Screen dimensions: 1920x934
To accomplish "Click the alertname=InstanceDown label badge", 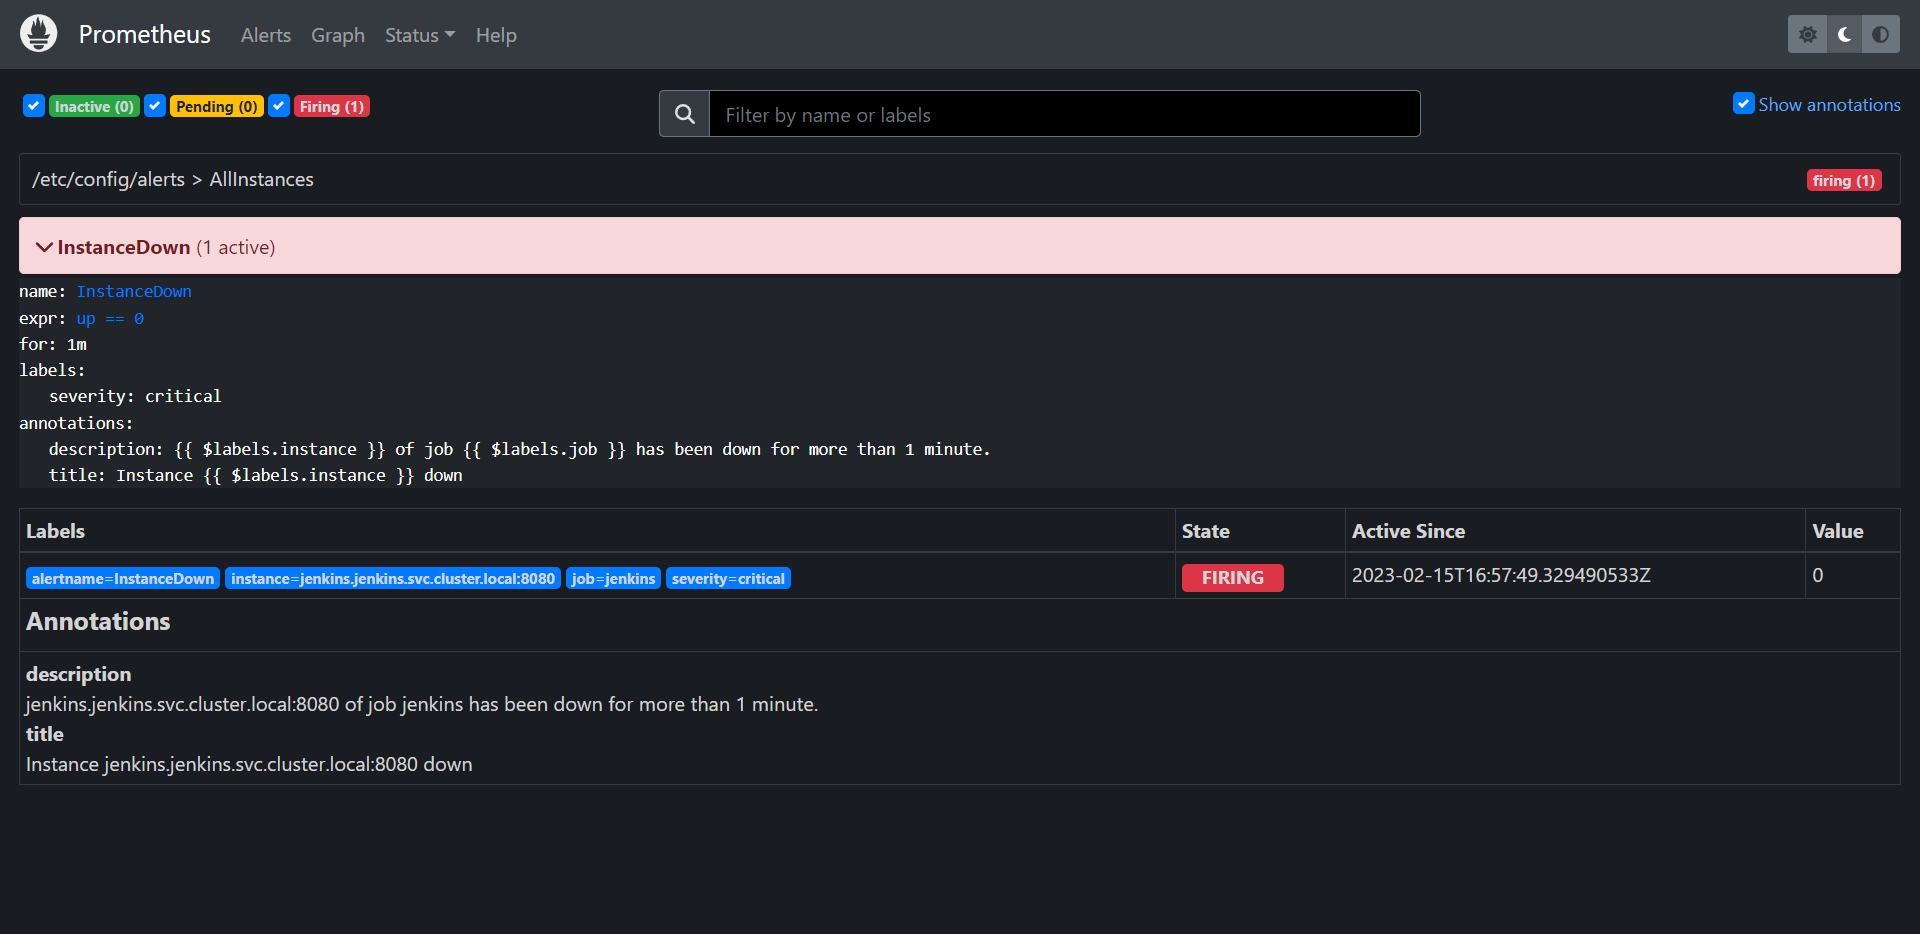I will (x=123, y=578).
